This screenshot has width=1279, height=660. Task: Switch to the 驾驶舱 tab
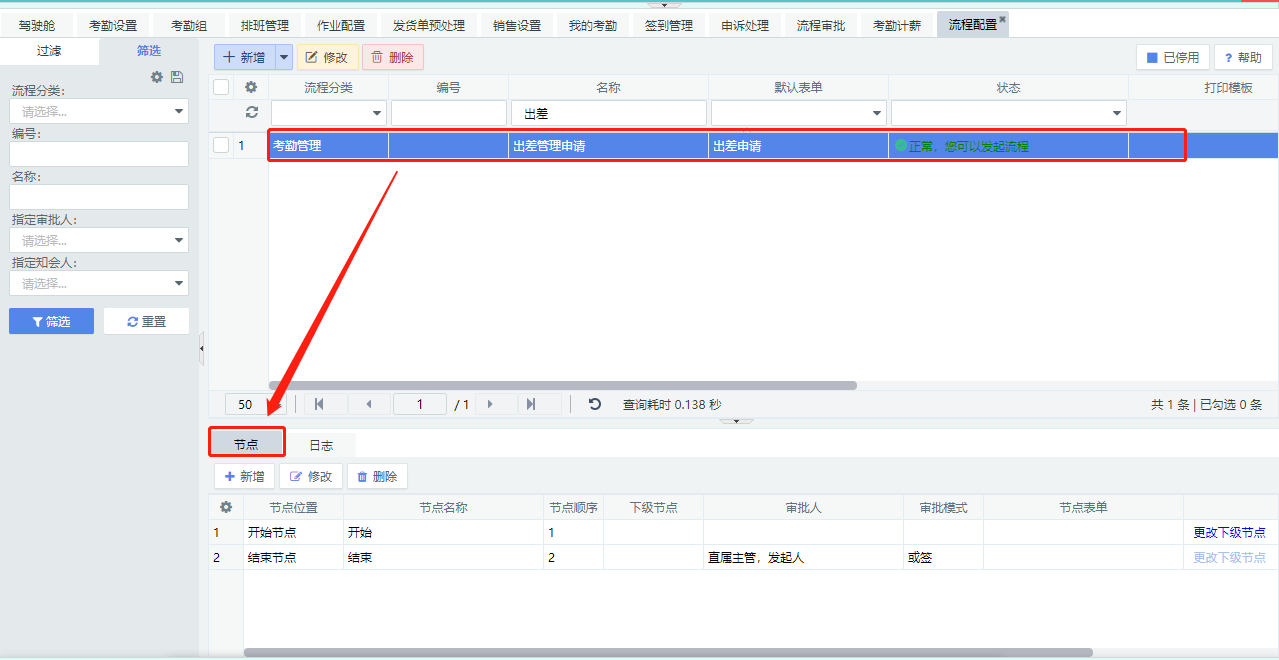[x=37, y=25]
